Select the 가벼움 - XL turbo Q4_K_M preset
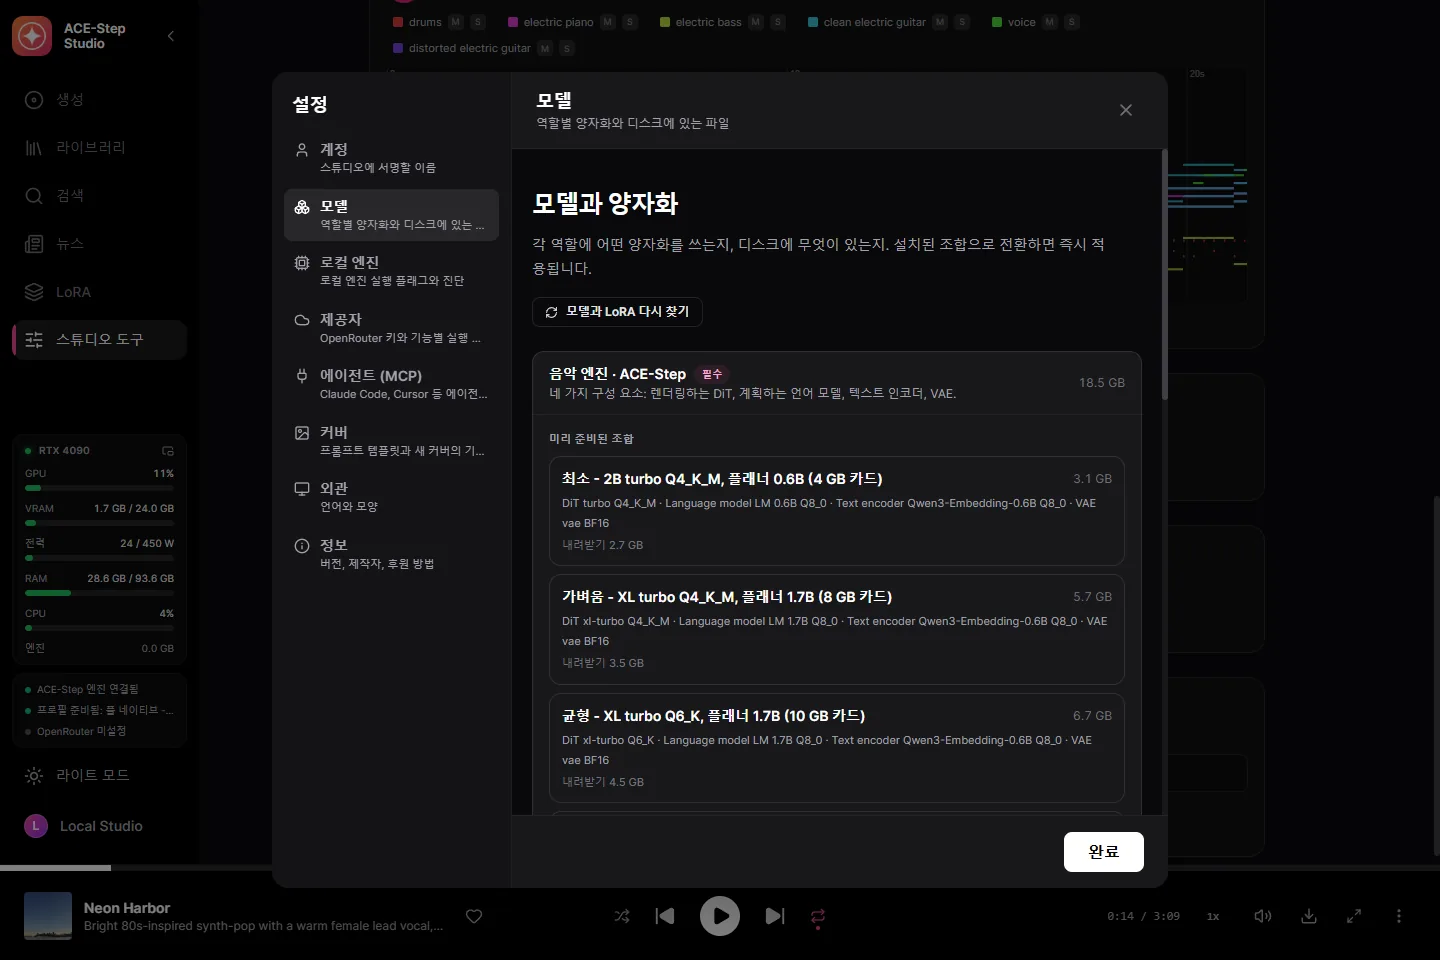 (x=837, y=629)
